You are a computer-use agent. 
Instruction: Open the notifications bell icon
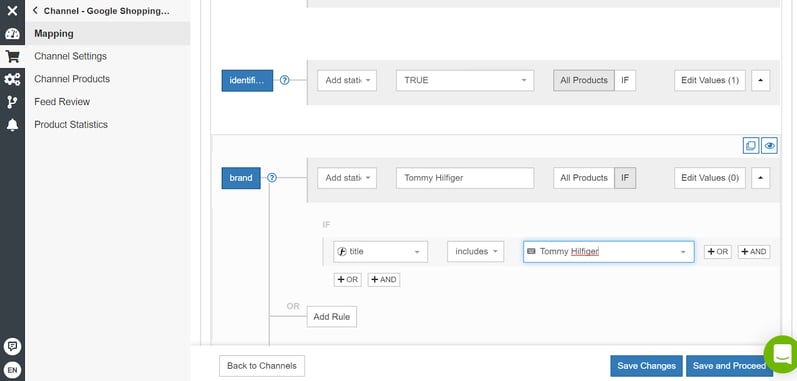coord(12,125)
